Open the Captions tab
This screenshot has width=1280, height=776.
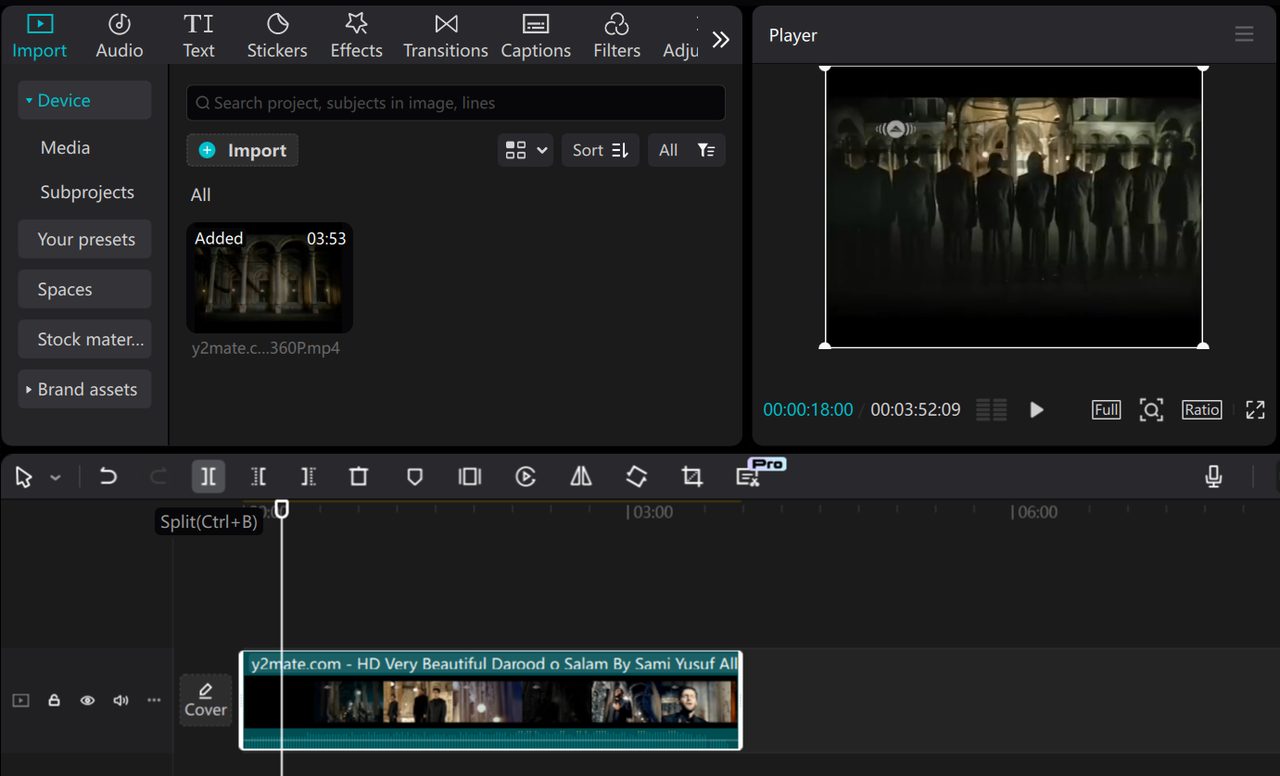(x=535, y=36)
